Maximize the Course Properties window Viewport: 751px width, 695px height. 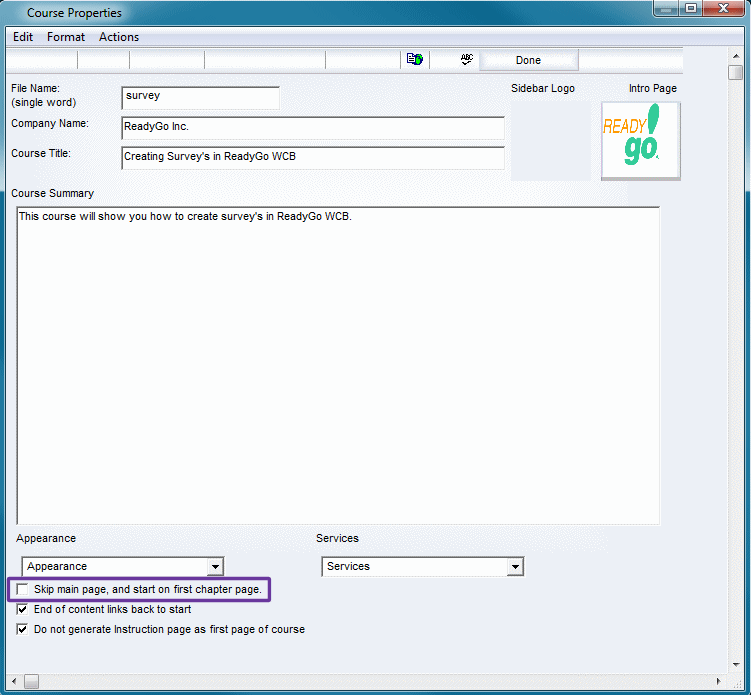pos(691,8)
